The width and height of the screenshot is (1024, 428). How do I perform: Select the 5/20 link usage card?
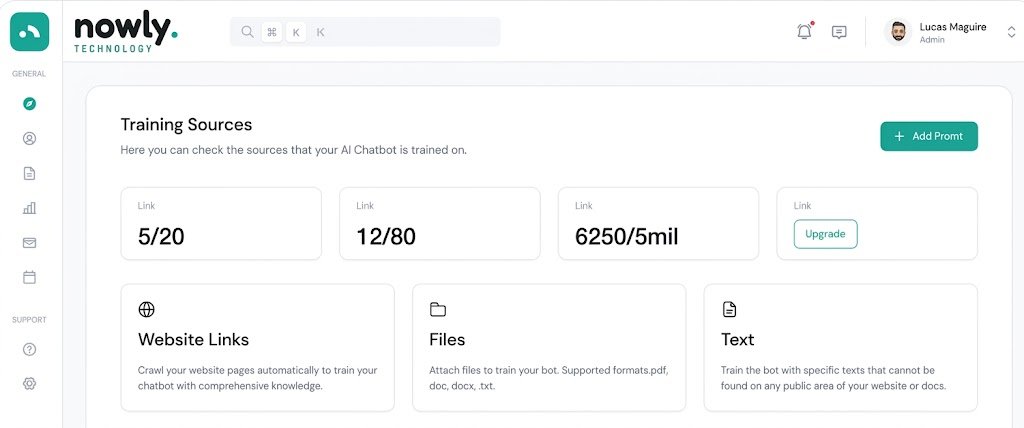(x=221, y=223)
